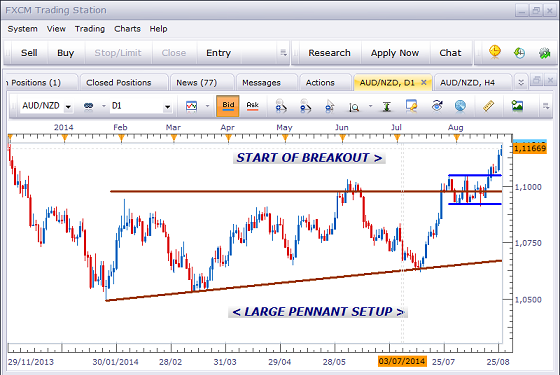Toggle Bid price display

[x=228, y=106]
